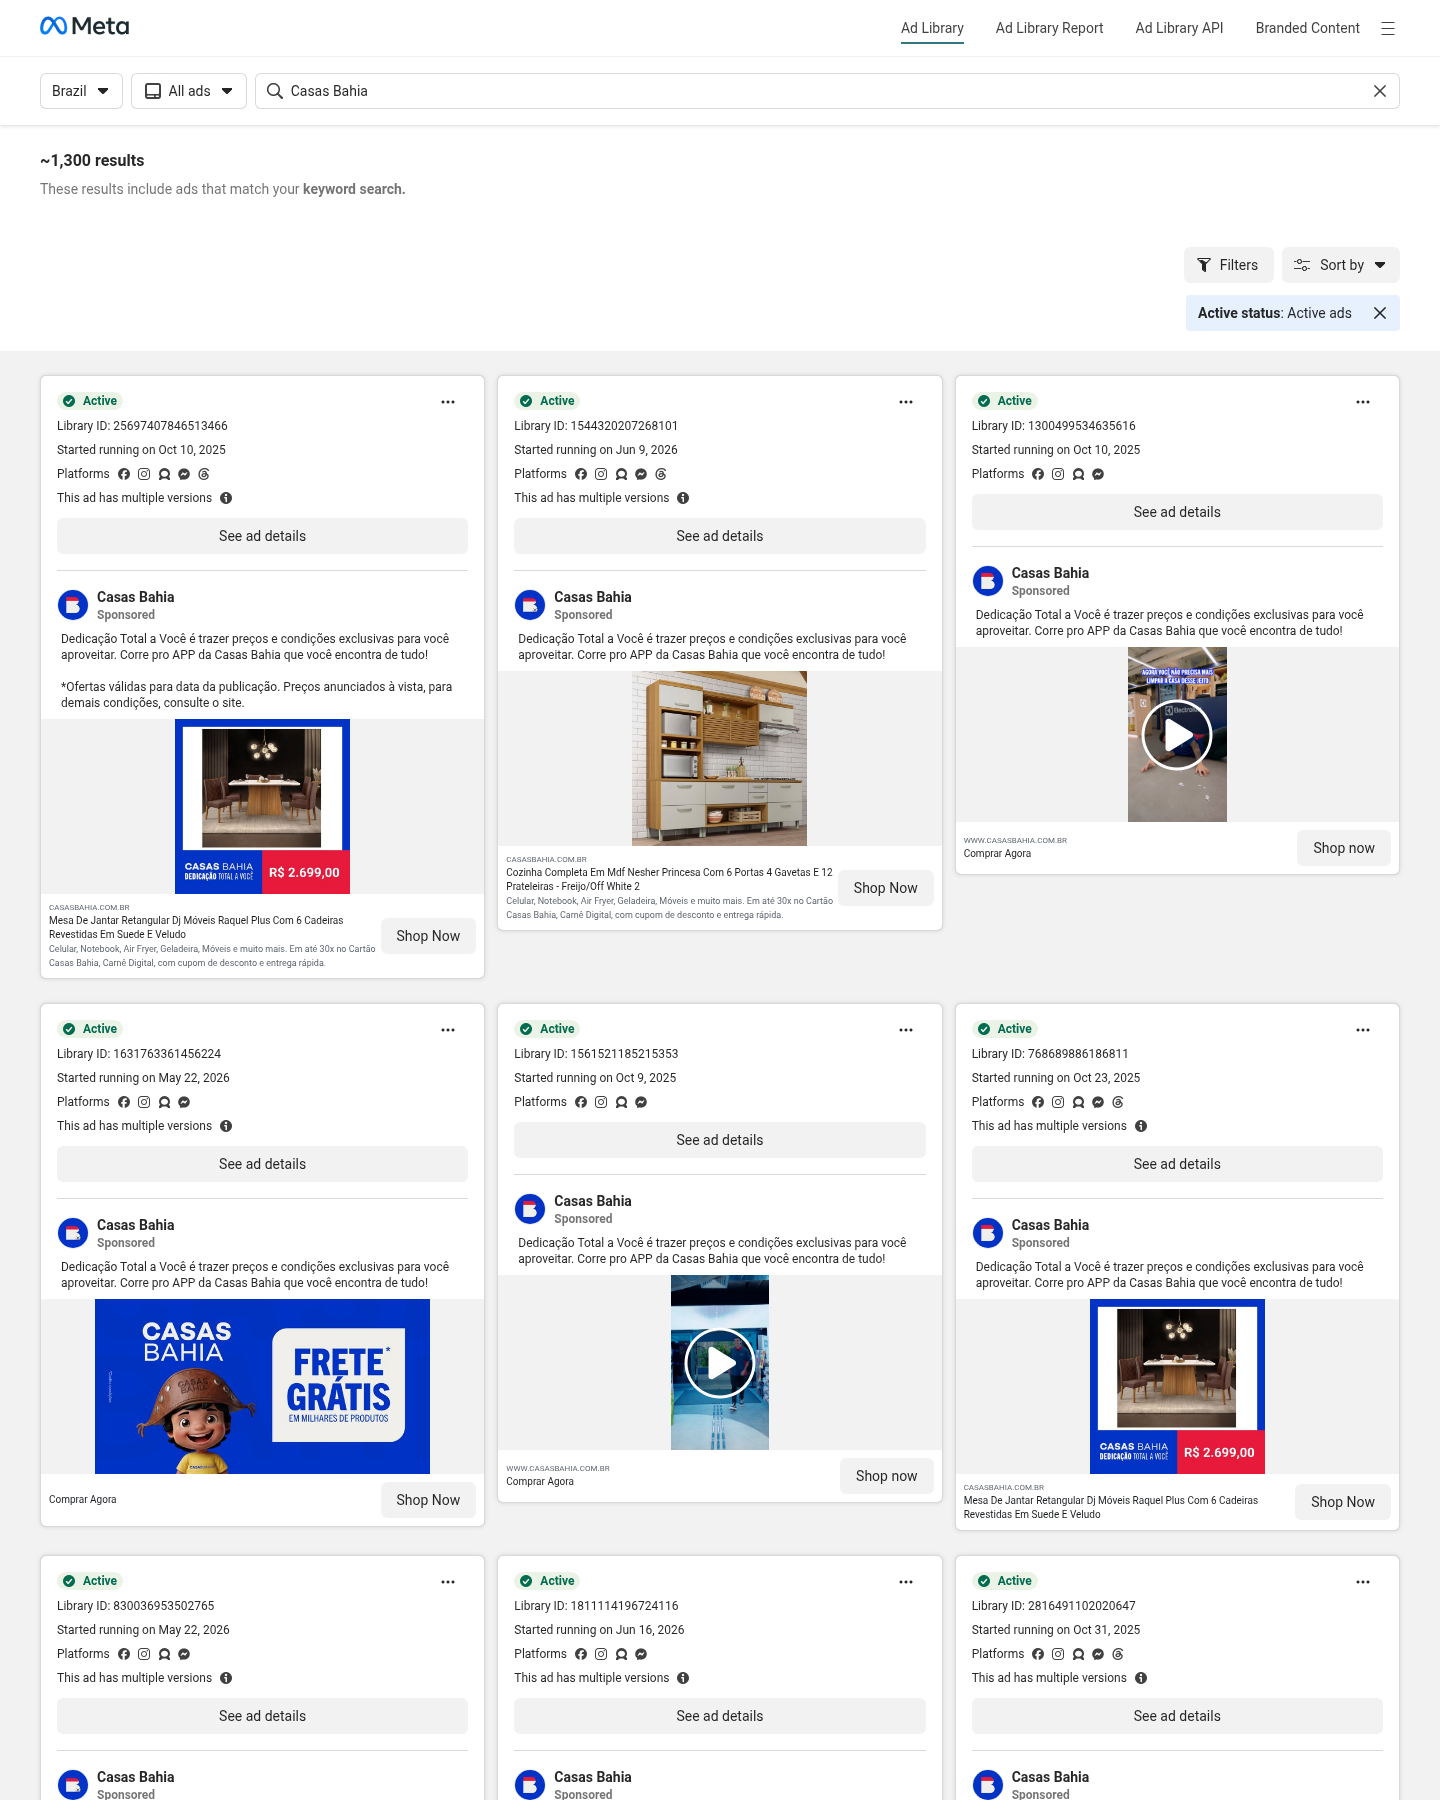Open dining table image in ad 768689886186811
This screenshot has width=1440, height=1800.
click(x=1177, y=1386)
